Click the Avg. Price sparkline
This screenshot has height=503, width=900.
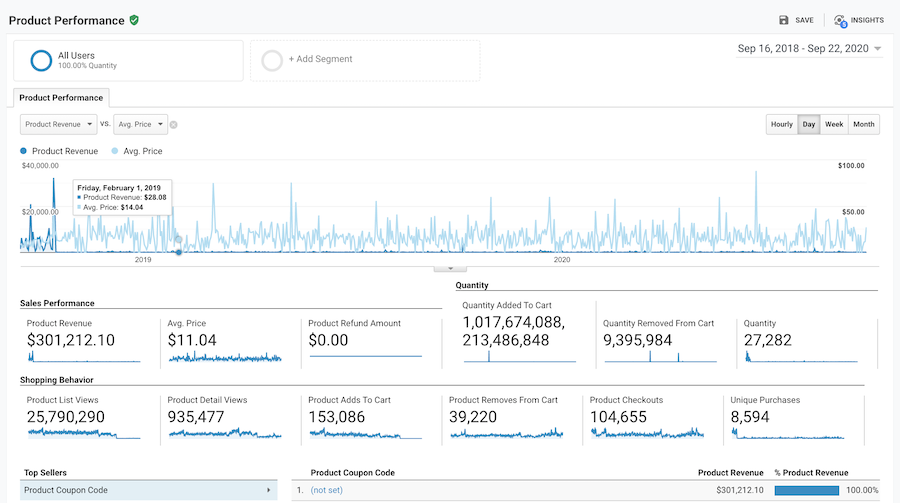225,357
